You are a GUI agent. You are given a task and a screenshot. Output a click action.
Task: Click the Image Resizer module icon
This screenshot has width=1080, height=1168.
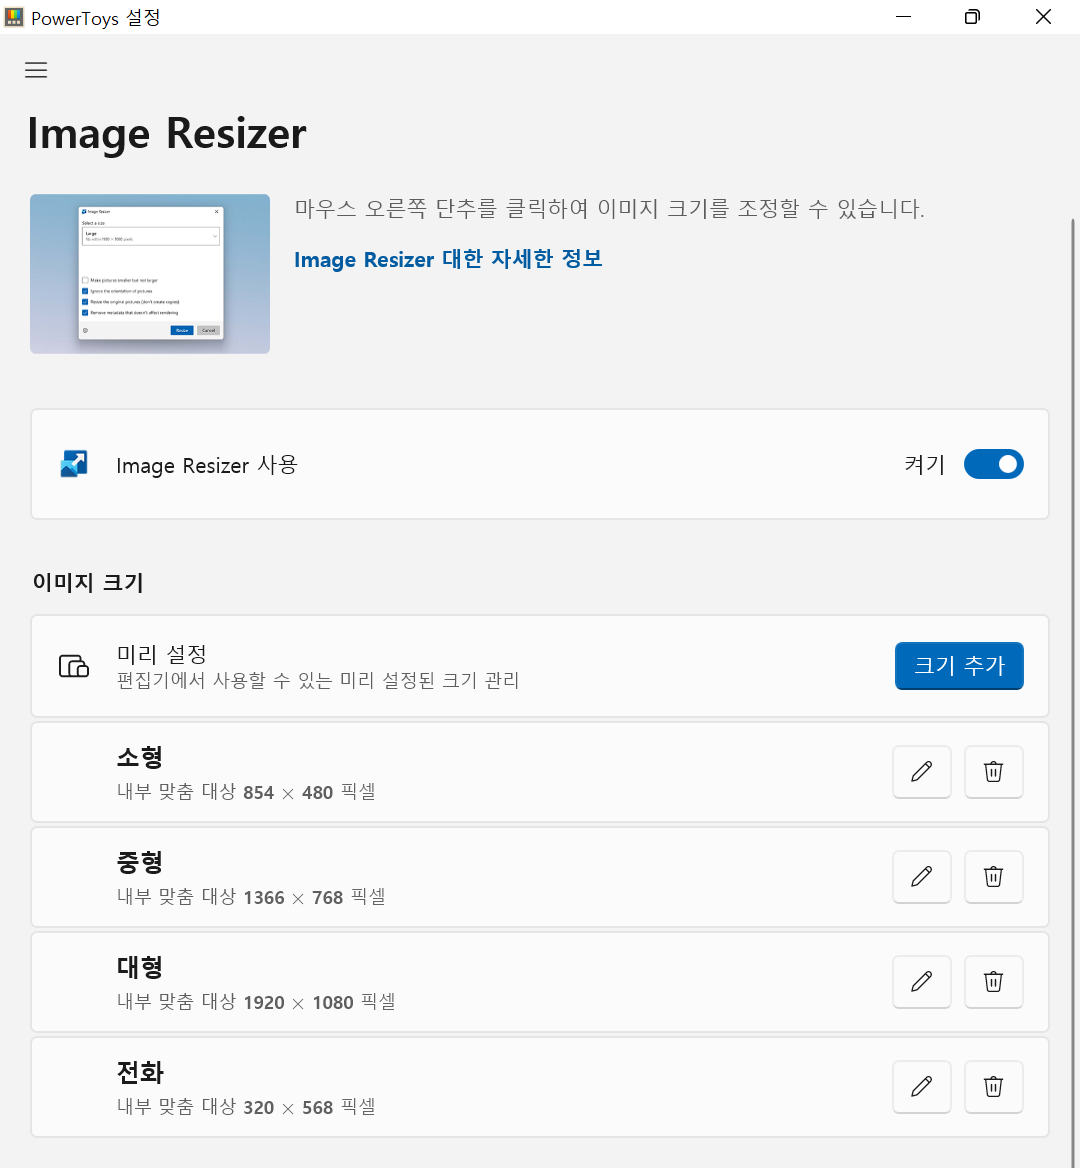pos(74,464)
